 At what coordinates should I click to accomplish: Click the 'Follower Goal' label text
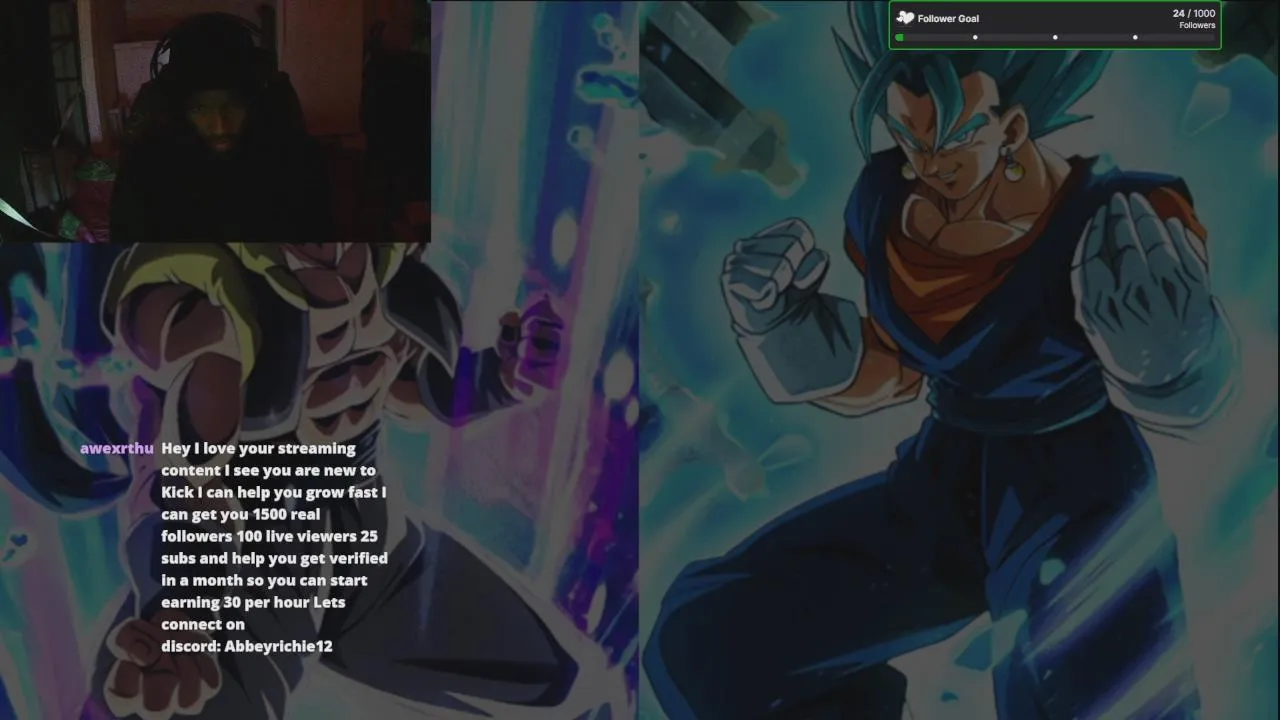(x=948, y=18)
